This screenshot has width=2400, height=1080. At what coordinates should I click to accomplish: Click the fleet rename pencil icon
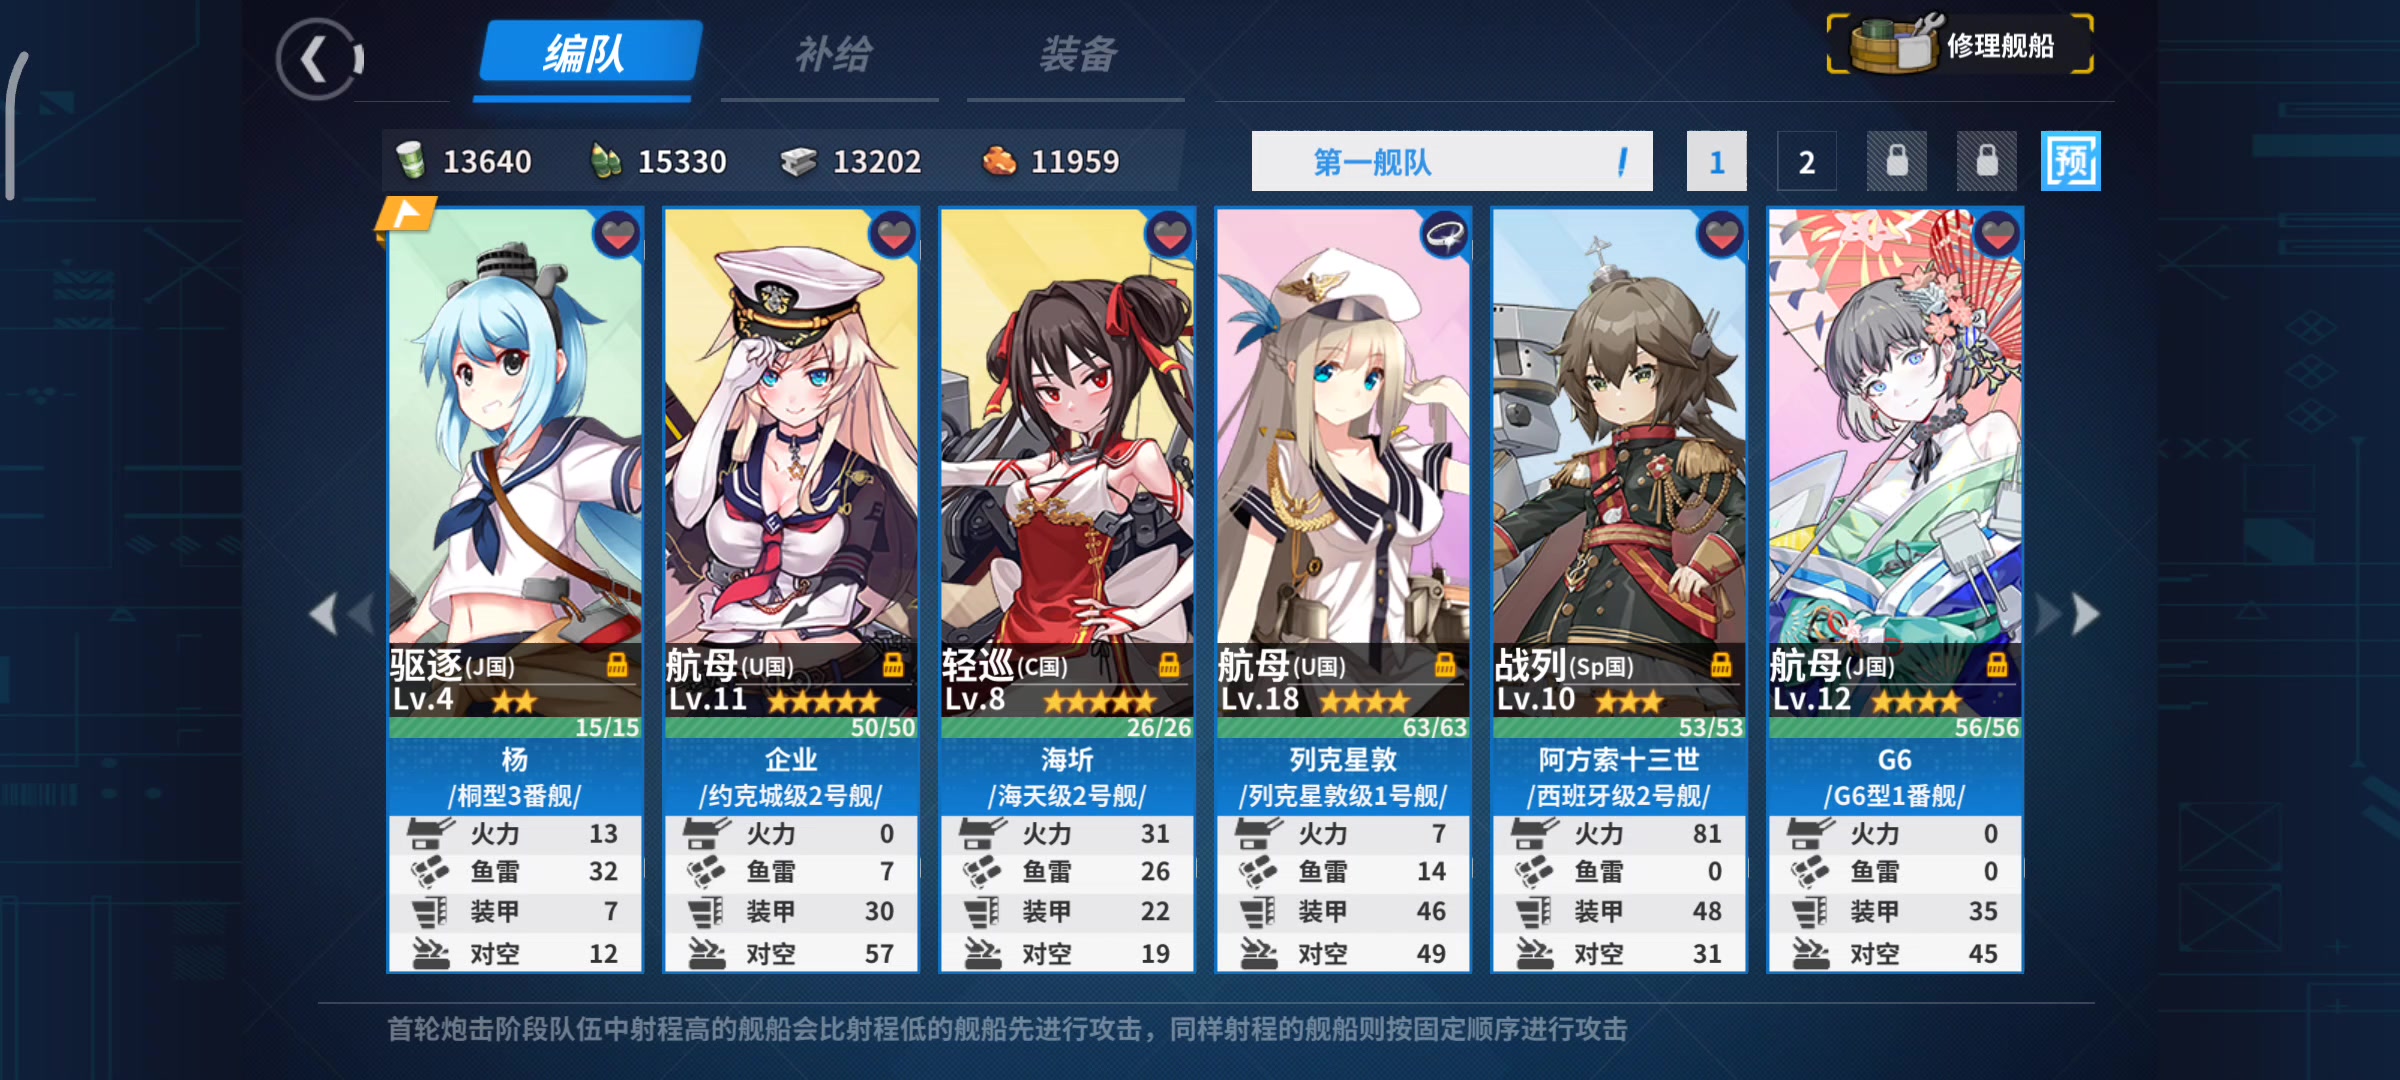(1622, 161)
